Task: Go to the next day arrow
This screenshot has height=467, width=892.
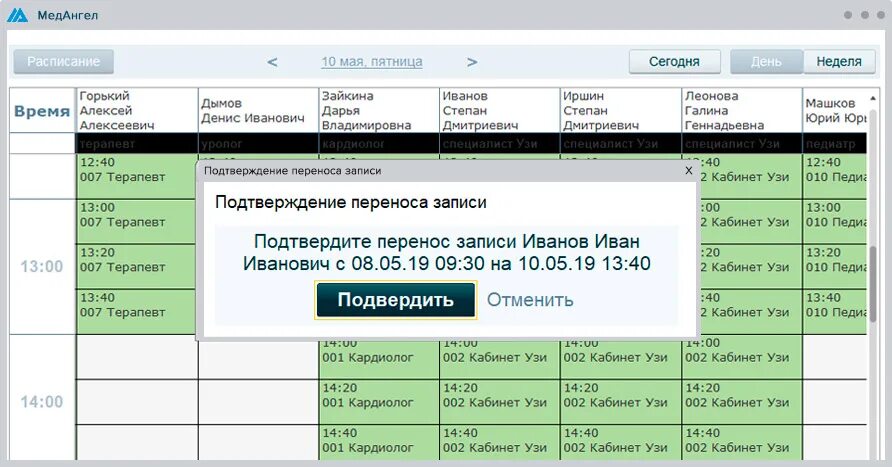Action: coord(472,62)
